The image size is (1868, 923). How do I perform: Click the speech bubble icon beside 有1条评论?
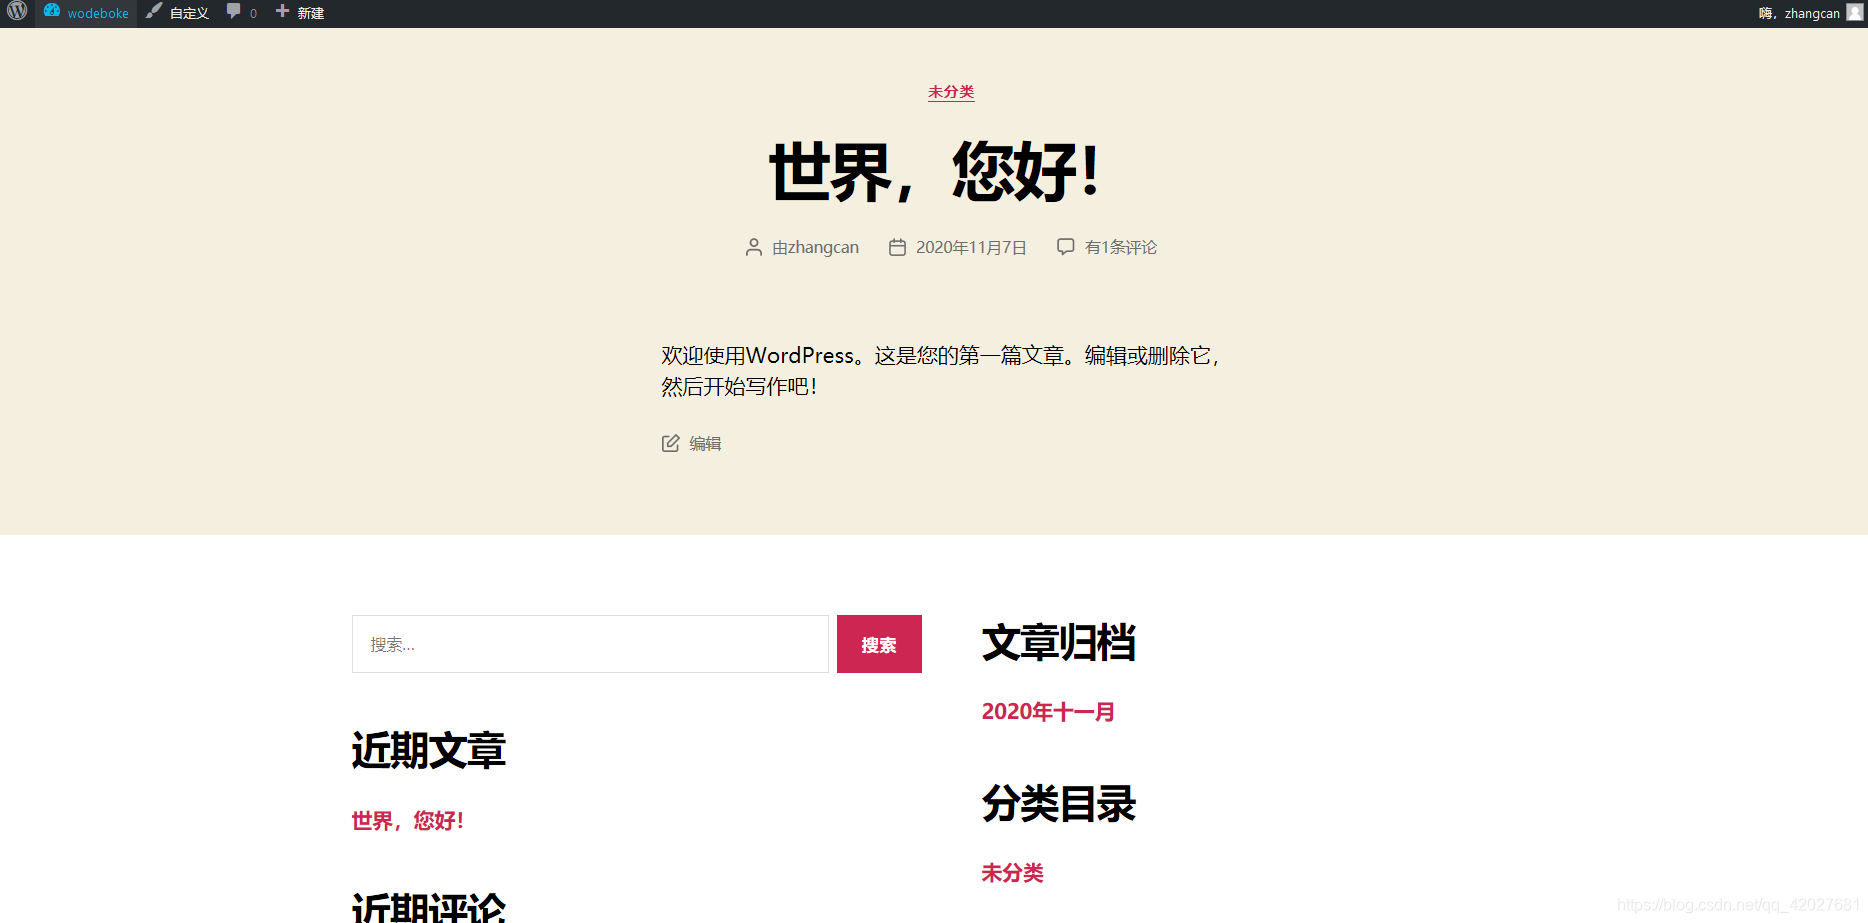click(1065, 246)
